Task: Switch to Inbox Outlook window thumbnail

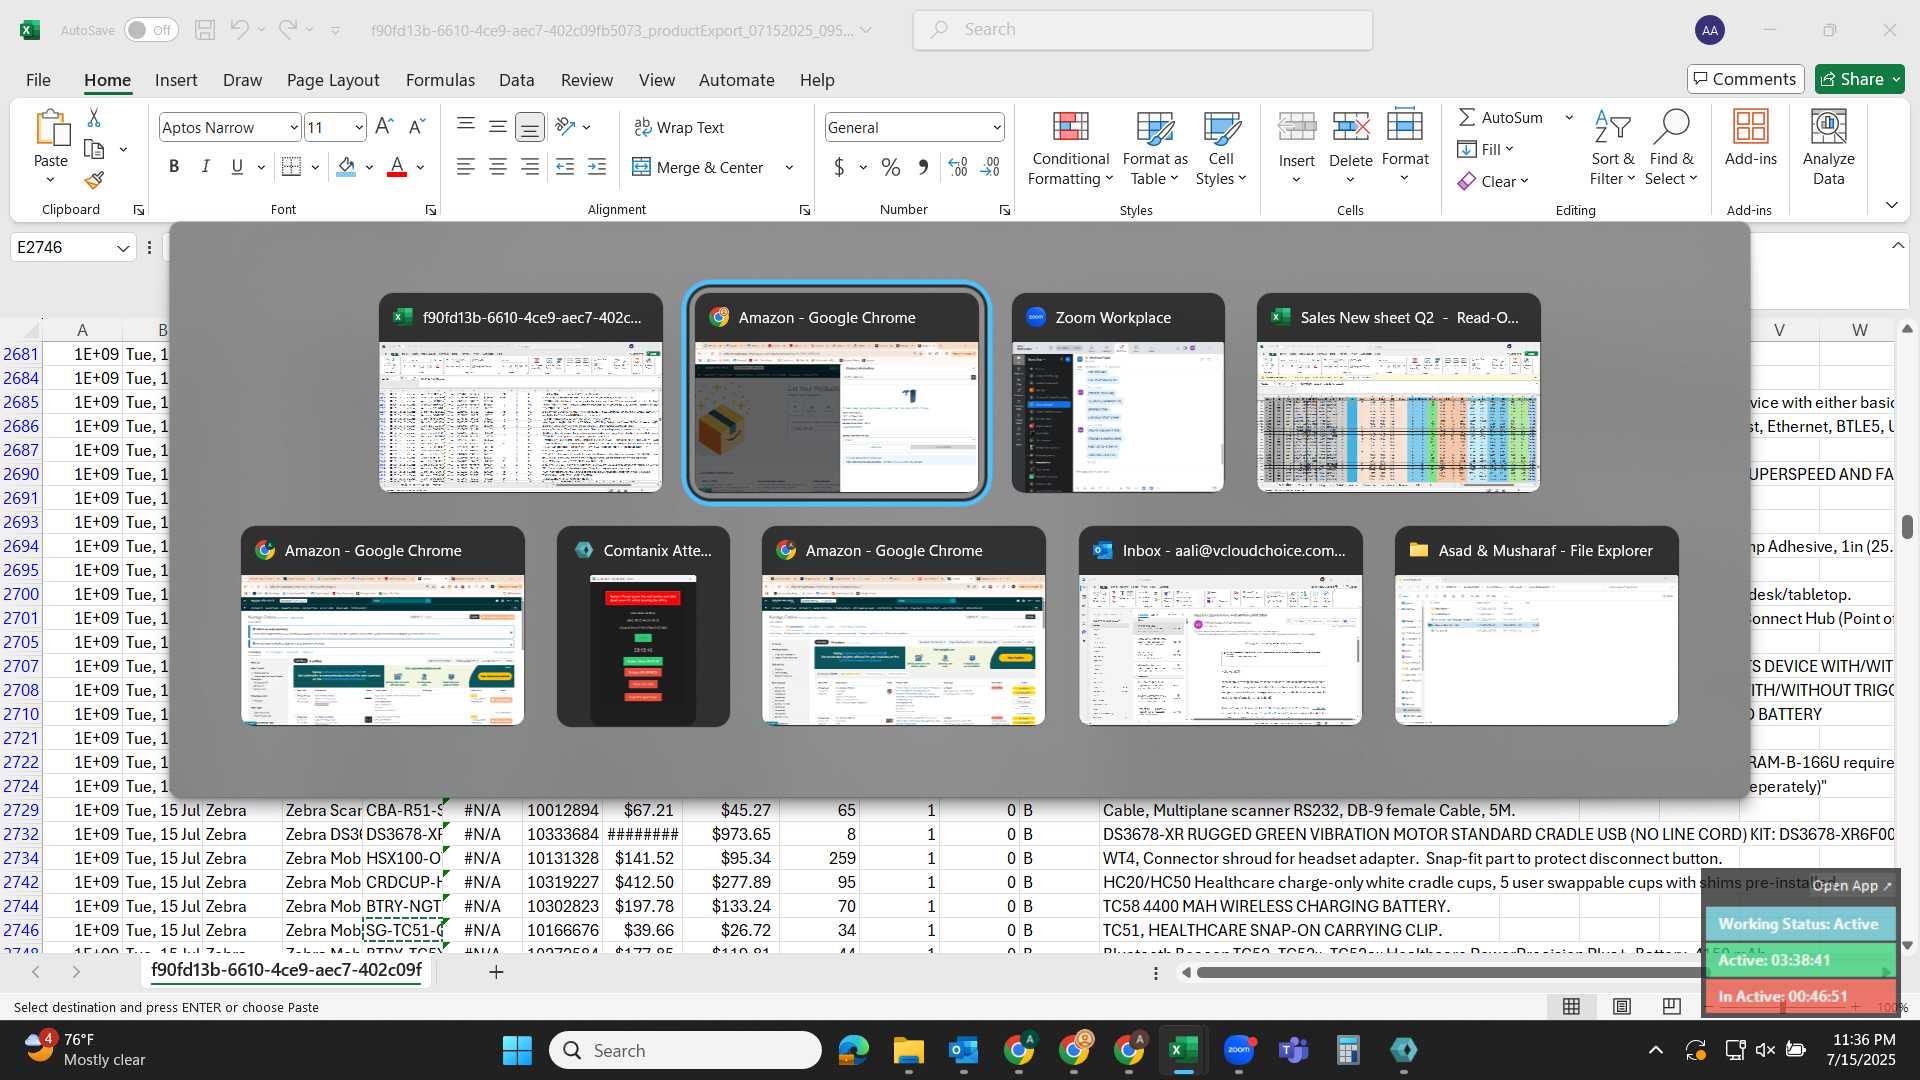Action: (x=1220, y=626)
